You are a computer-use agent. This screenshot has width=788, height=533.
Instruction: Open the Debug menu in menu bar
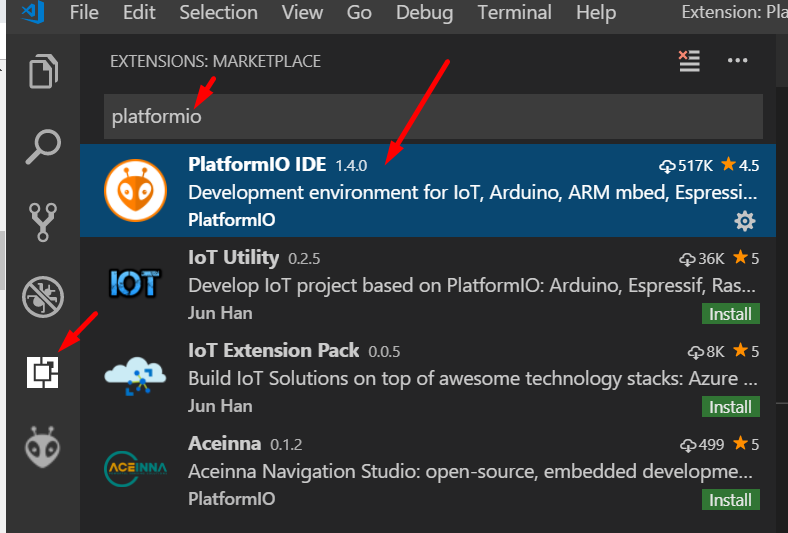[424, 13]
